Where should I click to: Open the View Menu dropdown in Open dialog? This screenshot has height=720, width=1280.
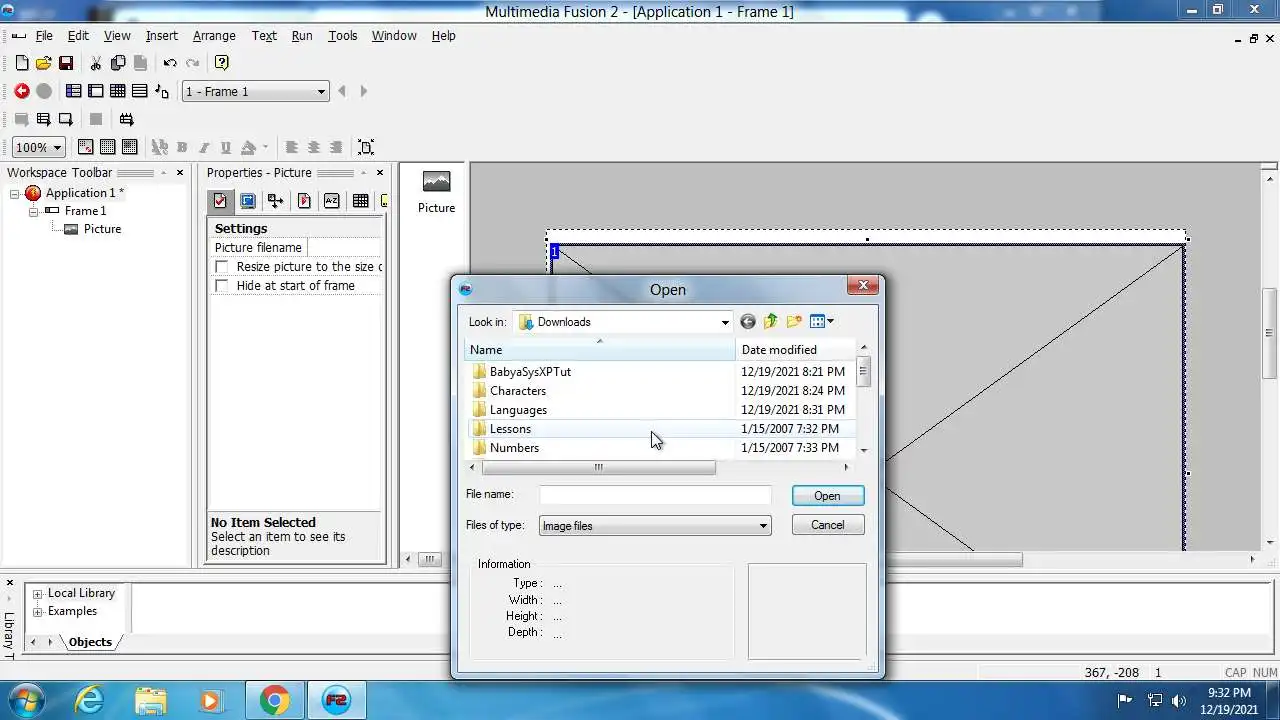[821, 322]
